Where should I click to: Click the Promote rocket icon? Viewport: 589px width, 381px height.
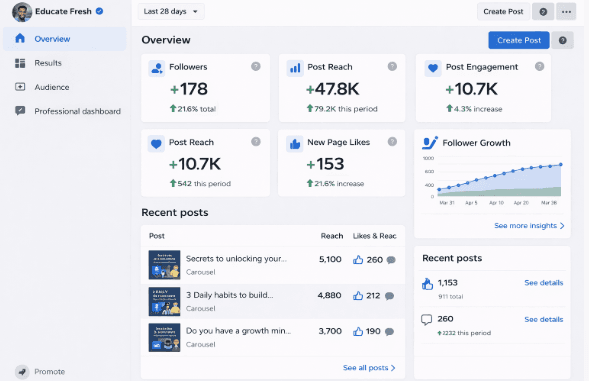pyautogui.click(x=22, y=372)
